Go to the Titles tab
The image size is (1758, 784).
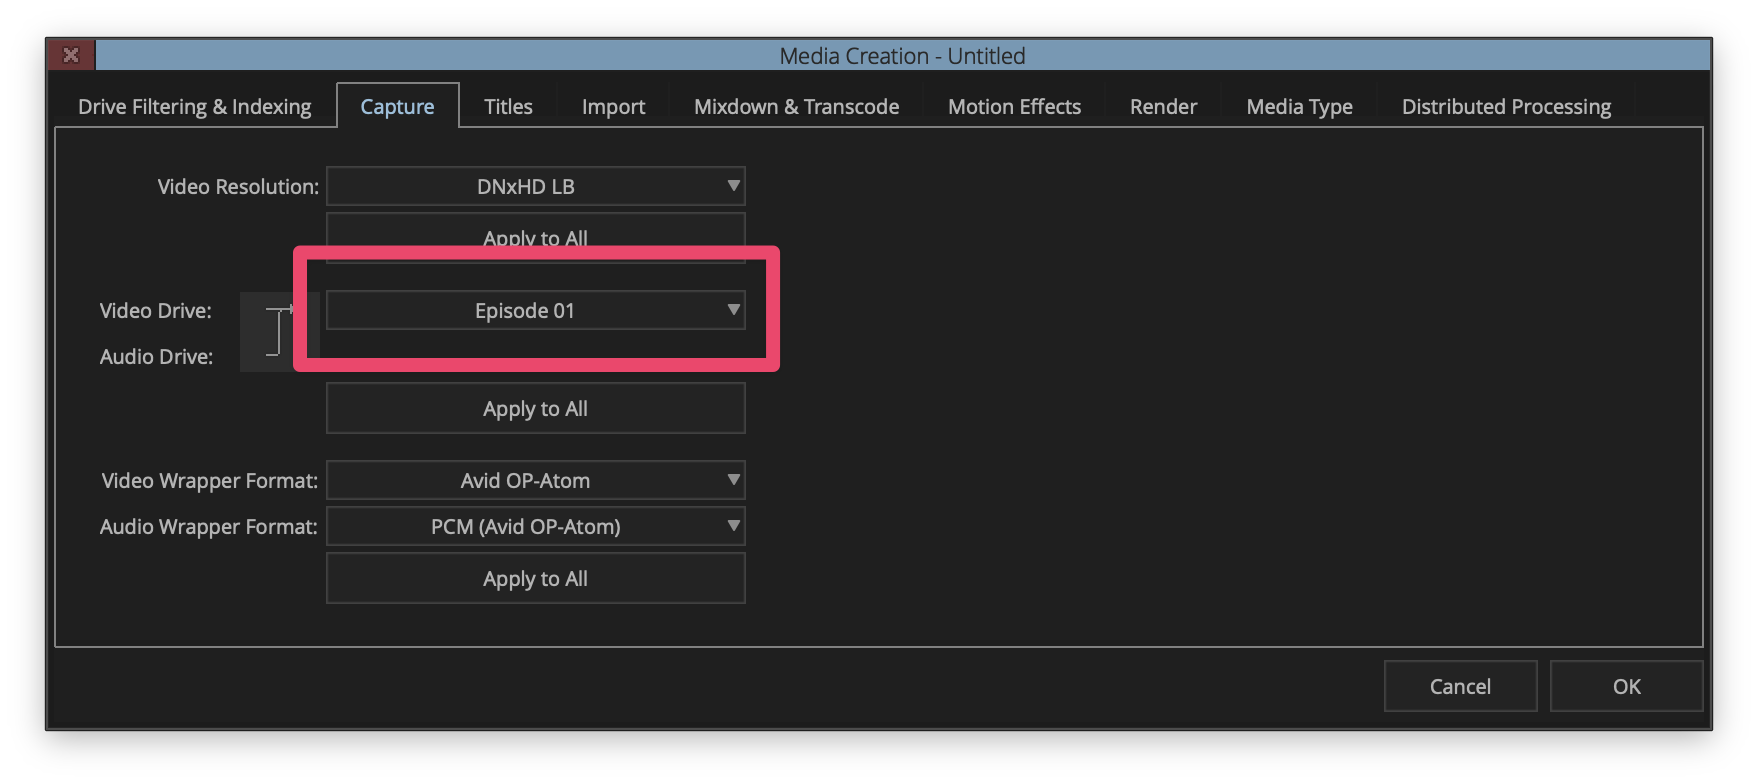pos(508,107)
